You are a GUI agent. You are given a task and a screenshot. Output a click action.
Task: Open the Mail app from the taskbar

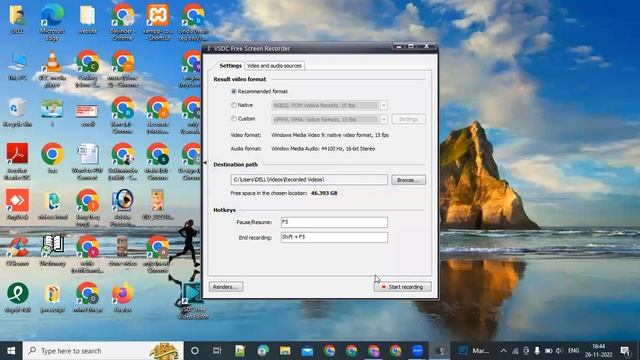[307, 351]
